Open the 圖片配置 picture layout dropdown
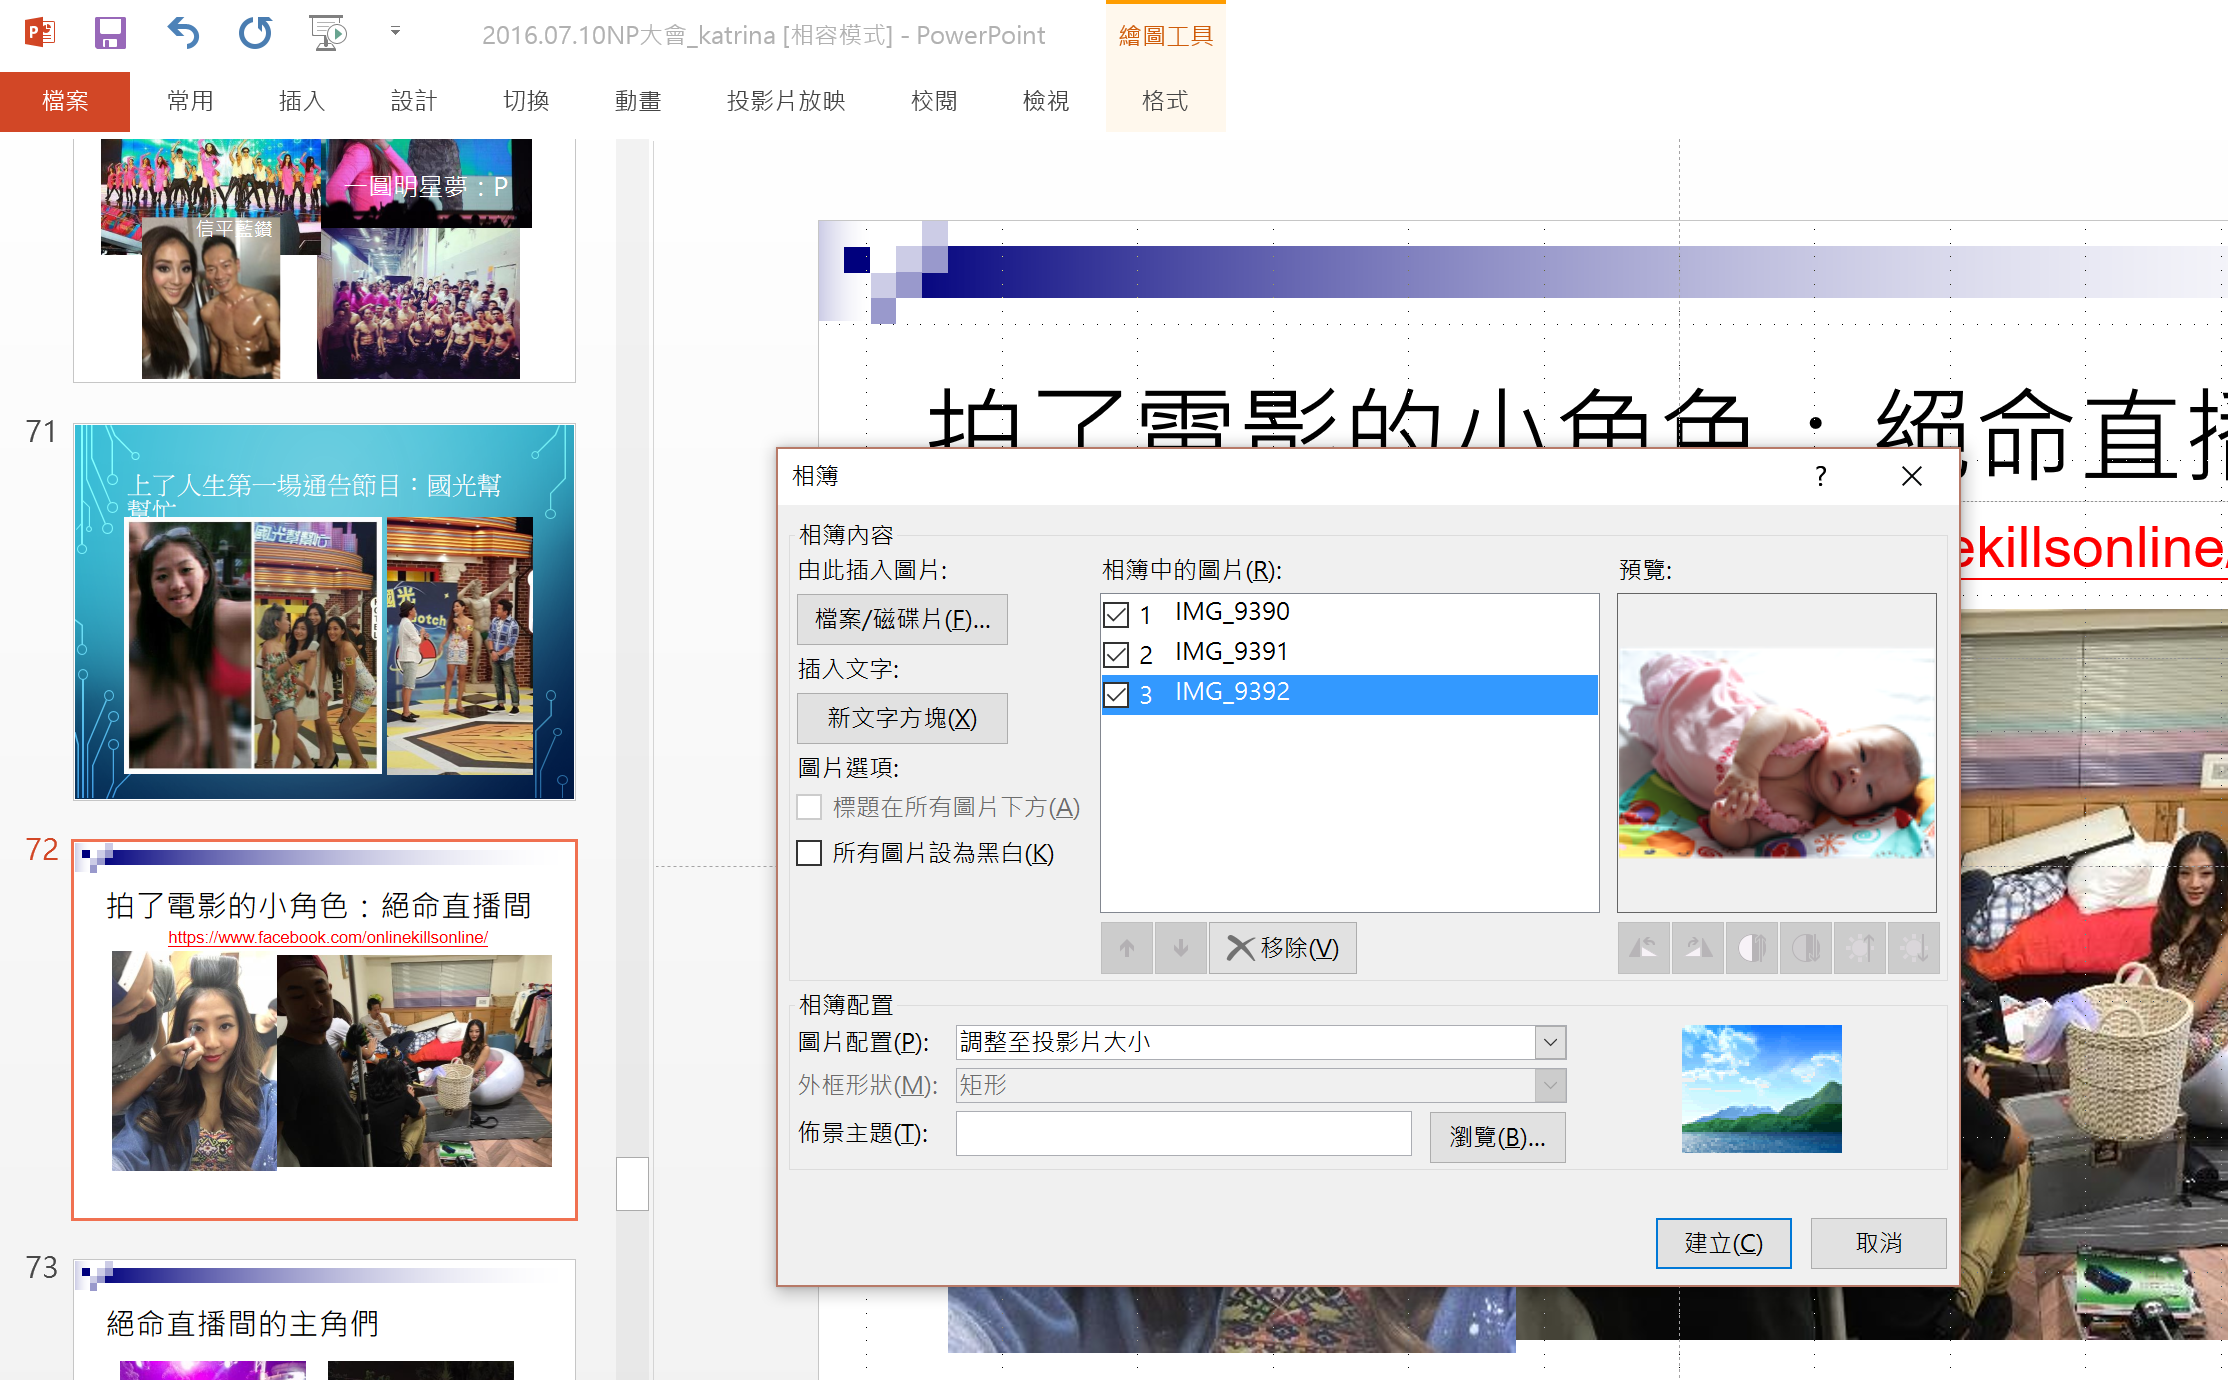Screen dimensions: 2228x1380 pos(1549,1042)
